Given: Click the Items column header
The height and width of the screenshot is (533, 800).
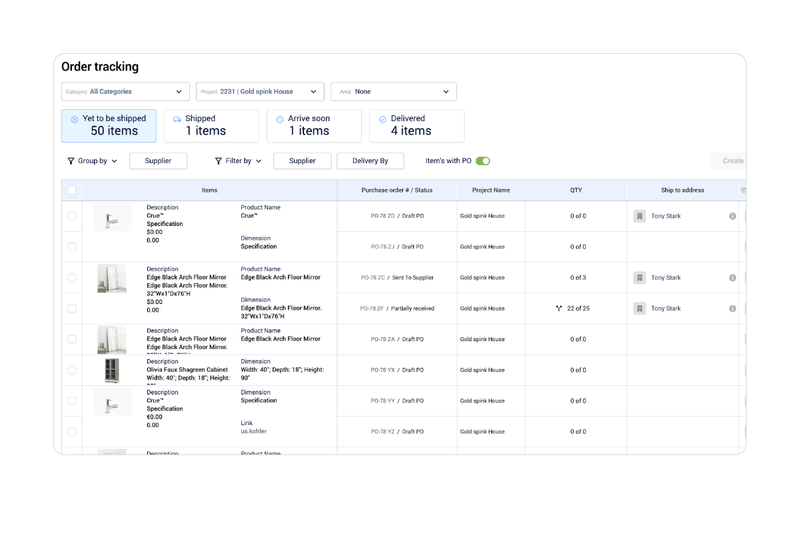Looking at the screenshot, I should click(209, 190).
